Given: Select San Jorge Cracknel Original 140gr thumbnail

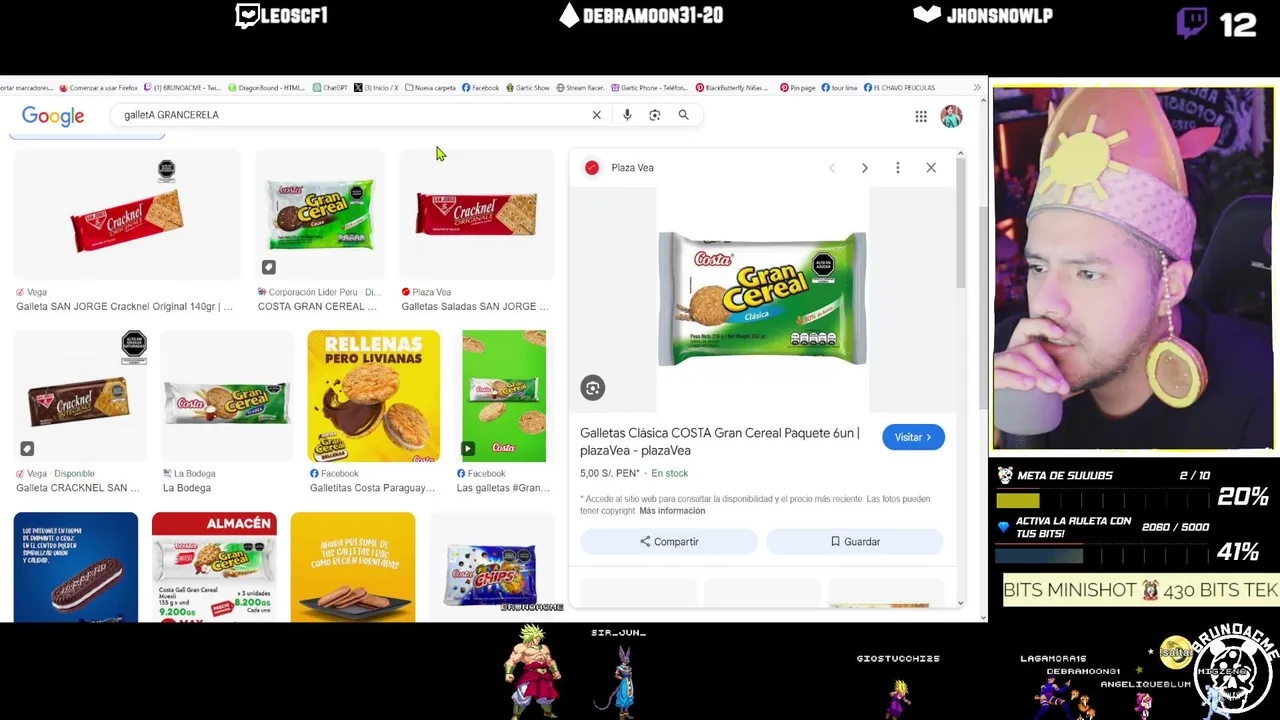Looking at the screenshot, I should coord(127,215).
